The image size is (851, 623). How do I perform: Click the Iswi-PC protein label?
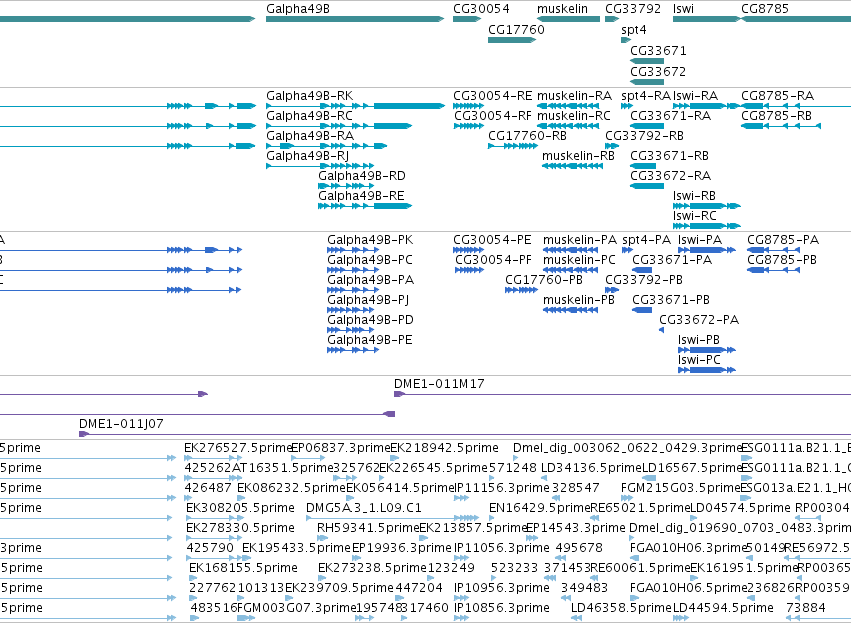[x=699, y=360]
